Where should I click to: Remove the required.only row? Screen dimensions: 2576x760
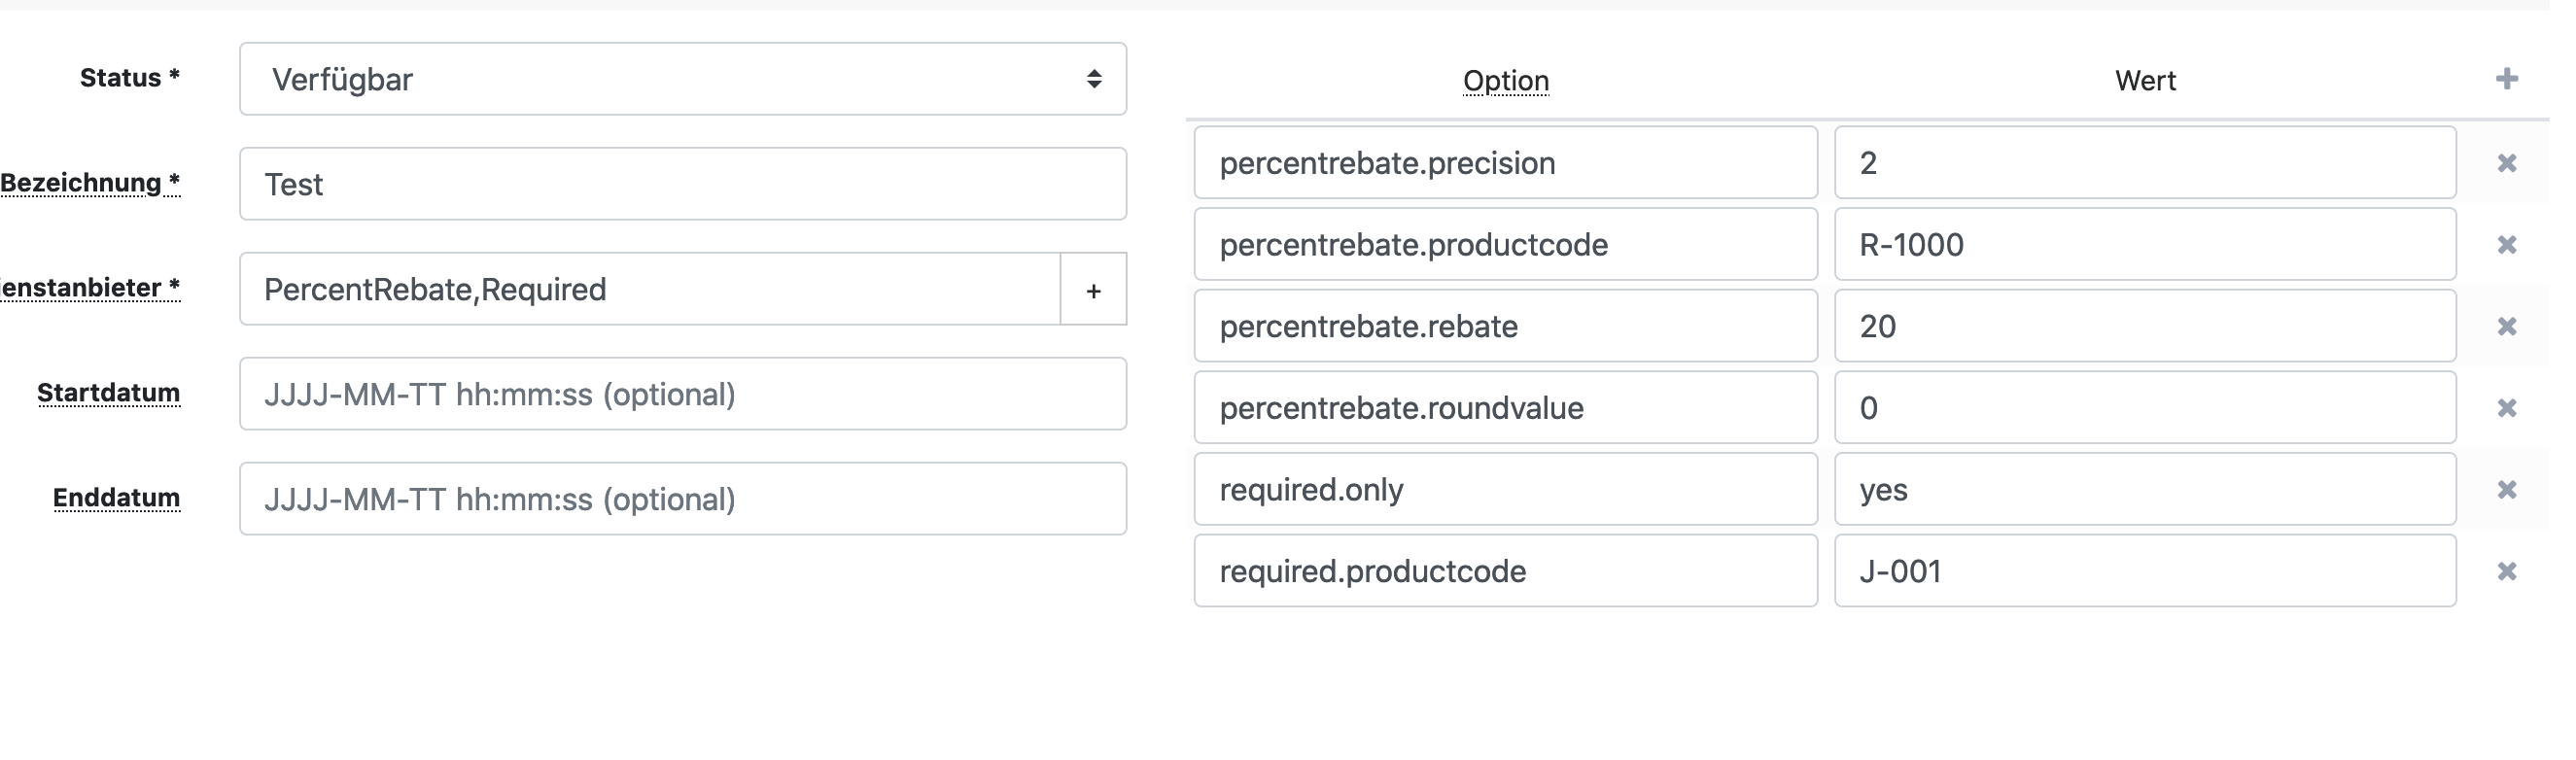(2506, 490)
